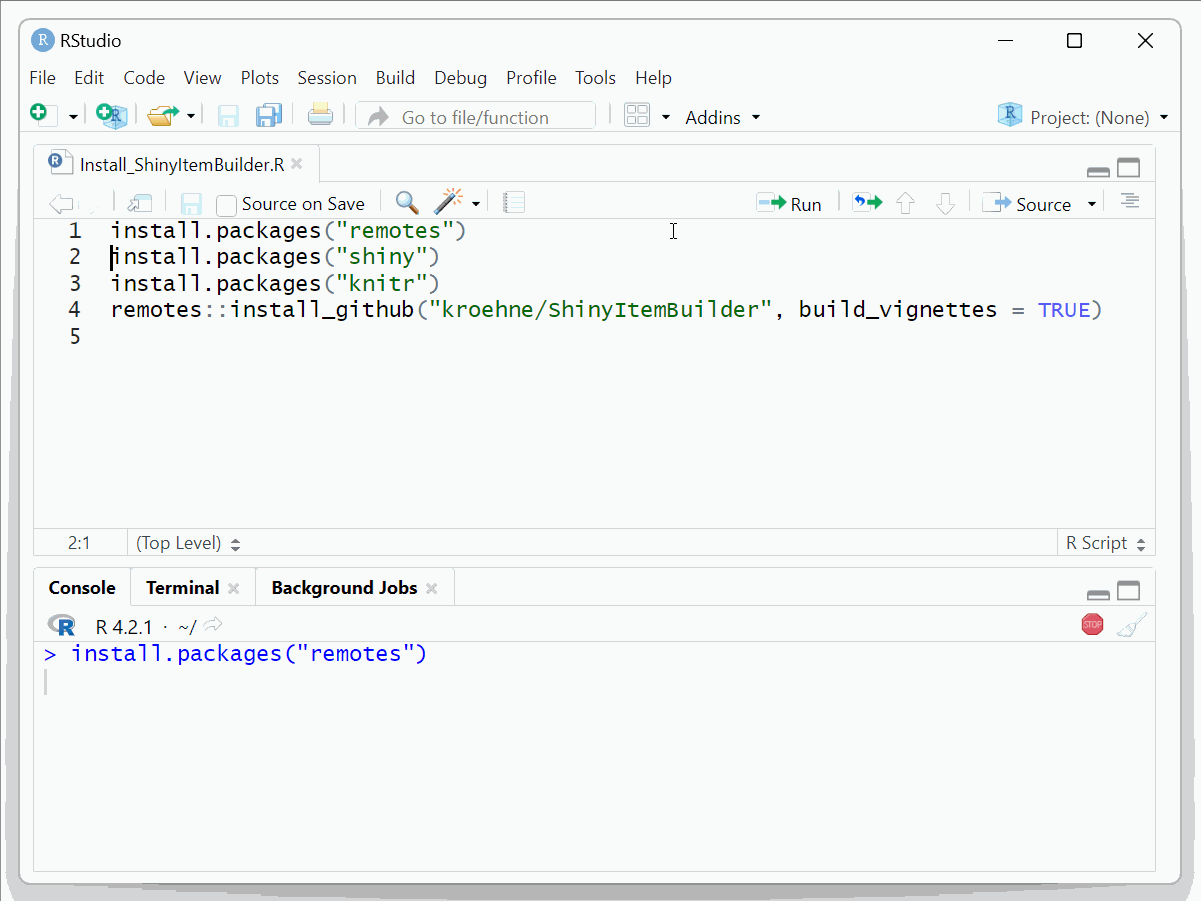Select the Console tab

click(82, 588)
